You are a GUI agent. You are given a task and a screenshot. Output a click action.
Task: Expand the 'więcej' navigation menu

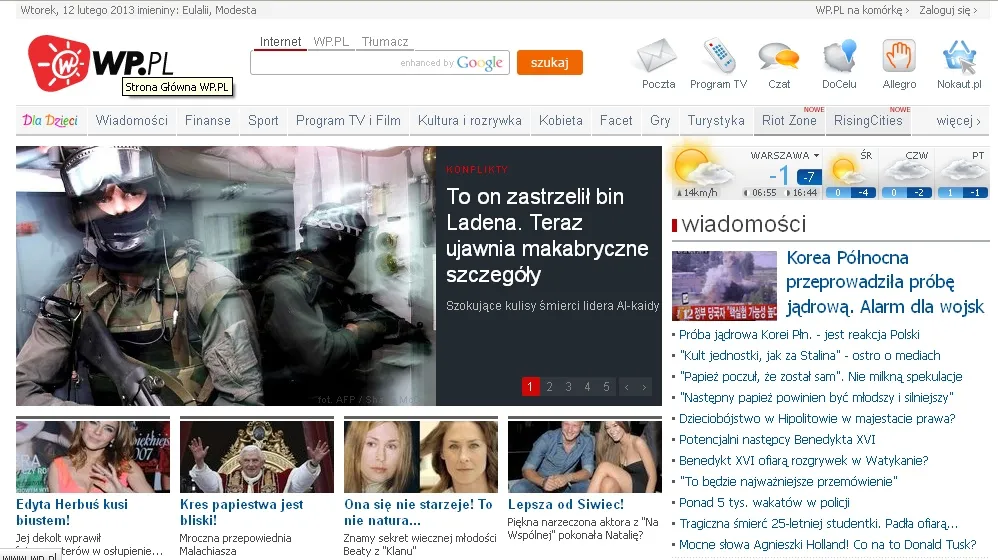(x=957, y=121)
